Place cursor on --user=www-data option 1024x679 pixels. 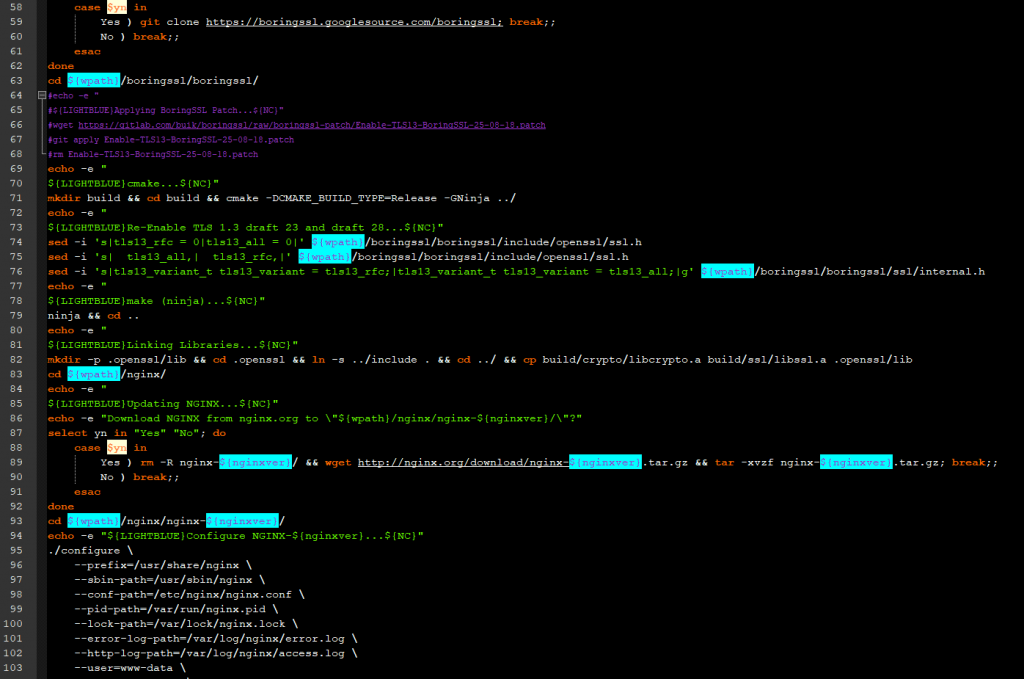click(x=129, y=667)
